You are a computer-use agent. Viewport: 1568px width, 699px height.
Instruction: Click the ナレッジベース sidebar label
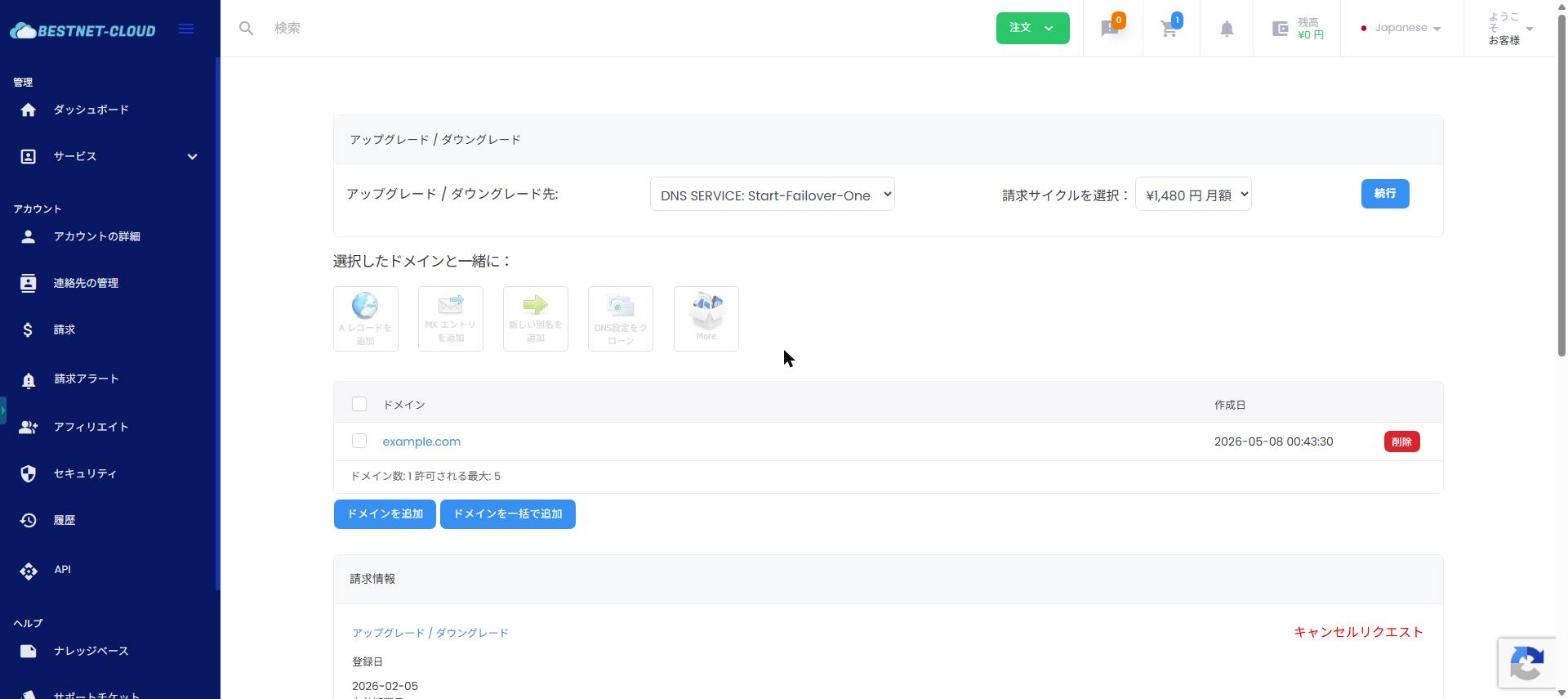coord(91,651)
